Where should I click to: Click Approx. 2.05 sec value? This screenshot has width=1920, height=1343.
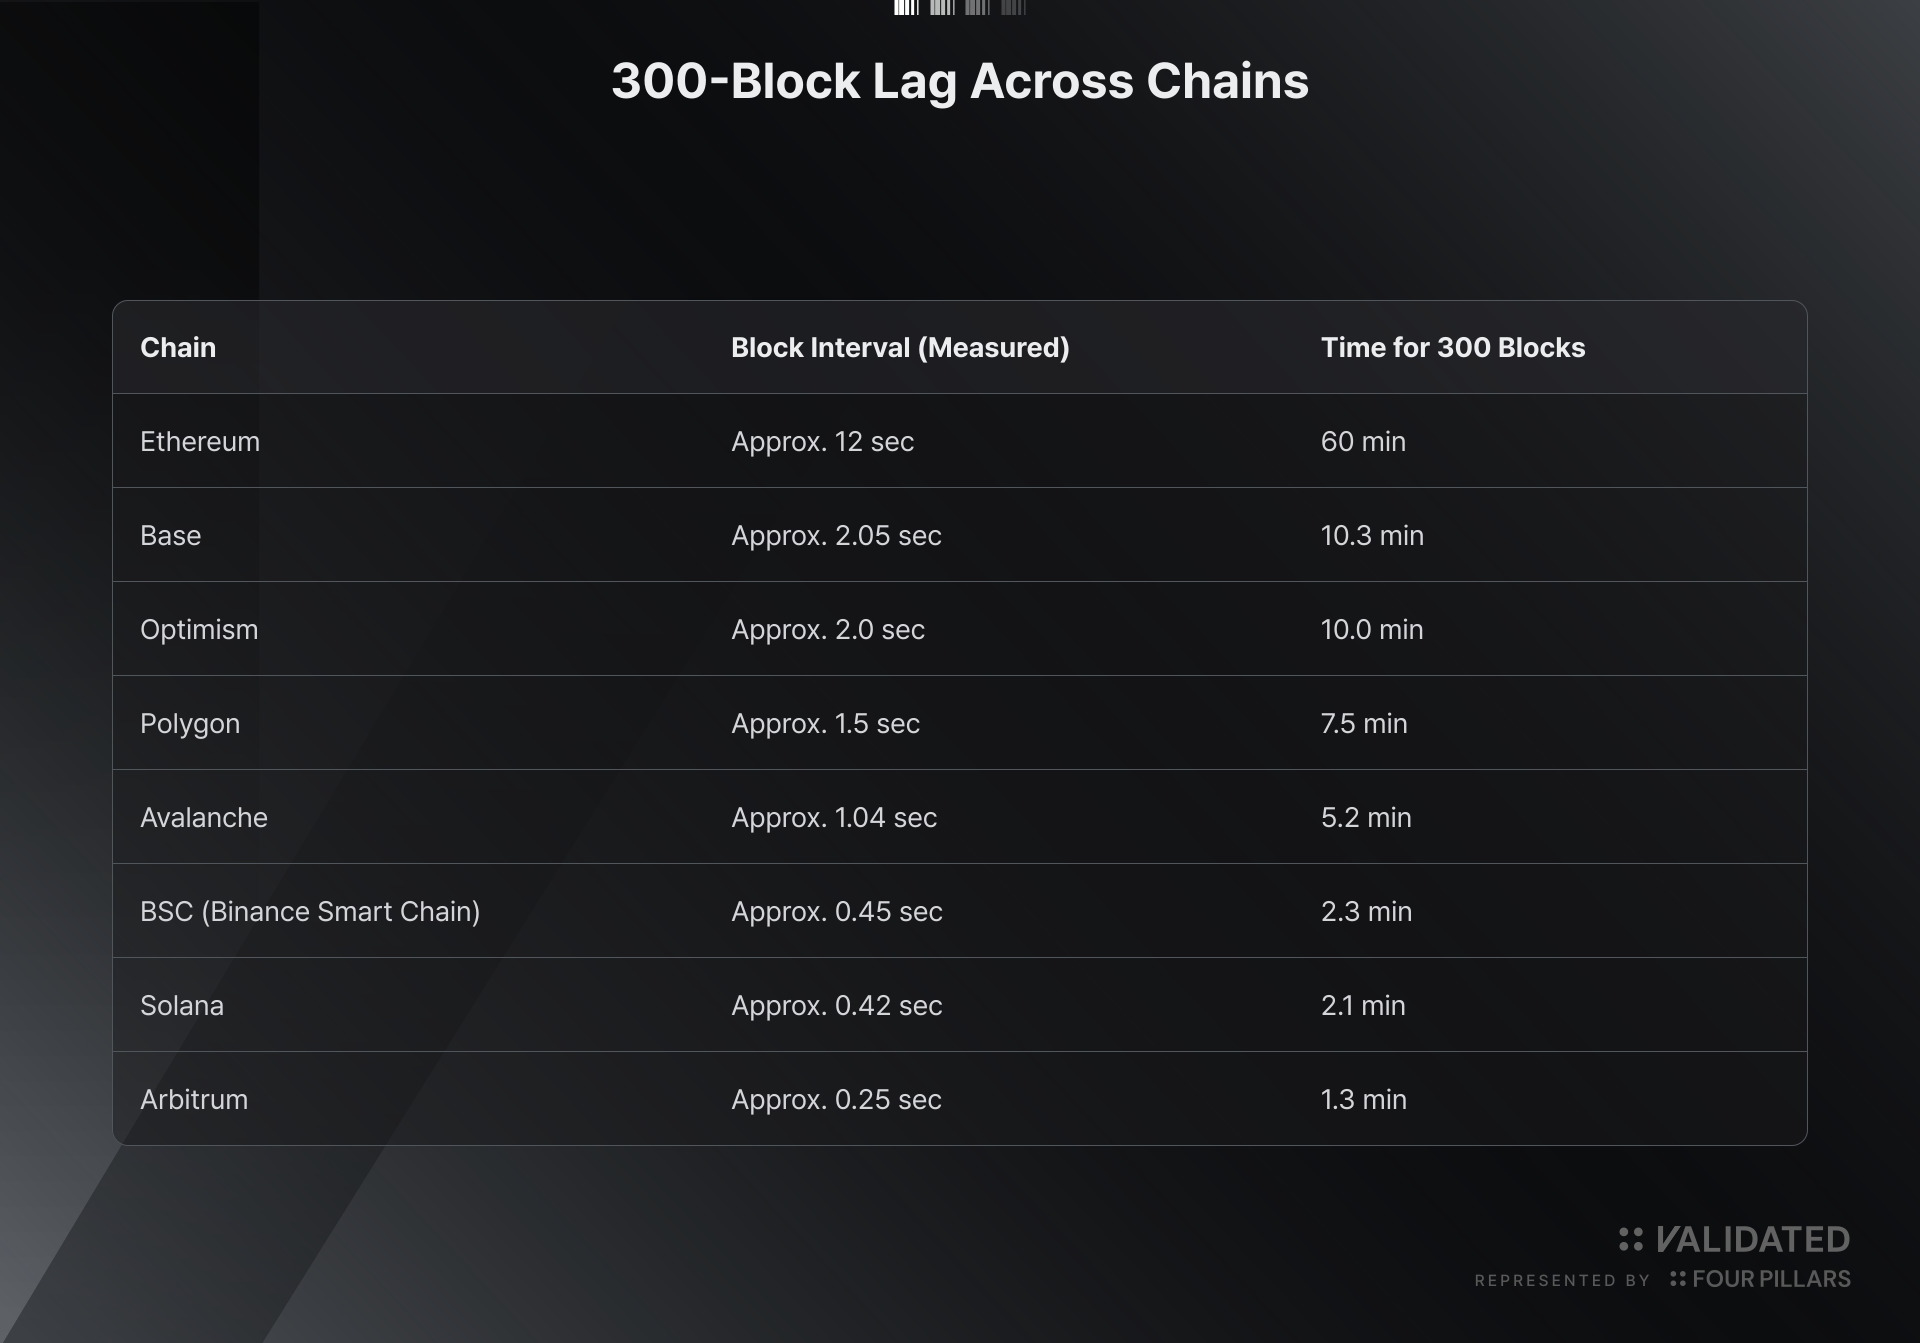pos(836,535)
